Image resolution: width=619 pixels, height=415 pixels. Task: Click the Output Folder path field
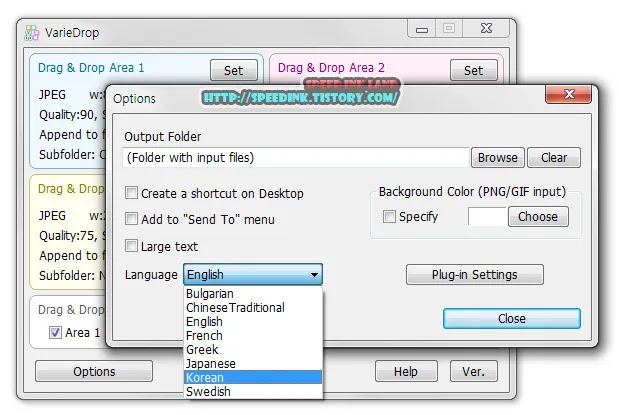[x=296, y=158]
